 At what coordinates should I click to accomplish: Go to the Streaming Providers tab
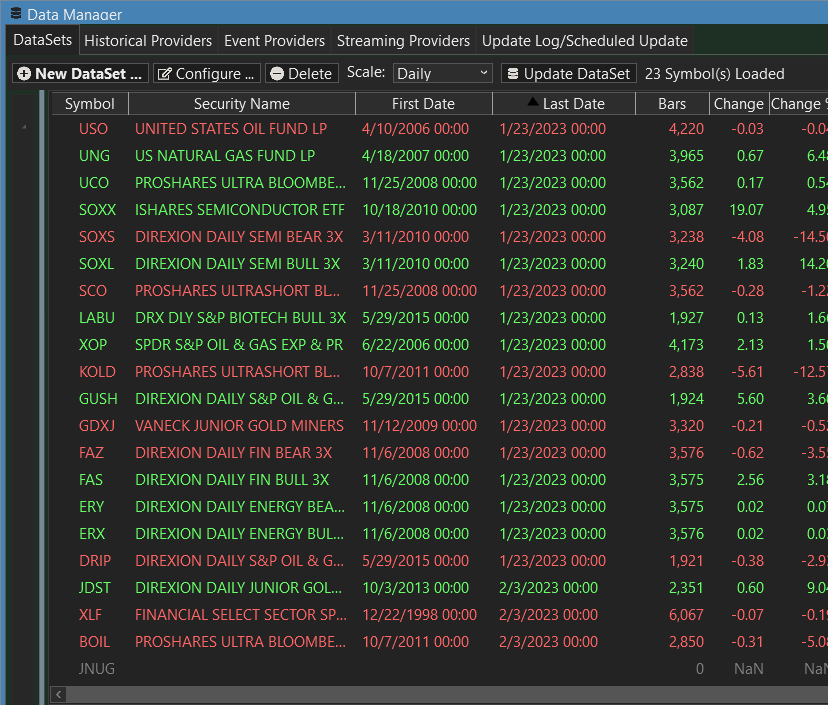click(403, 41)
